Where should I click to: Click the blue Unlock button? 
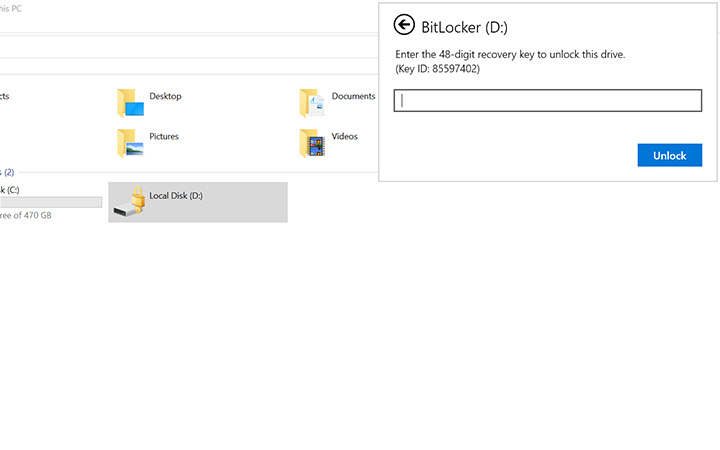[669, 155]
